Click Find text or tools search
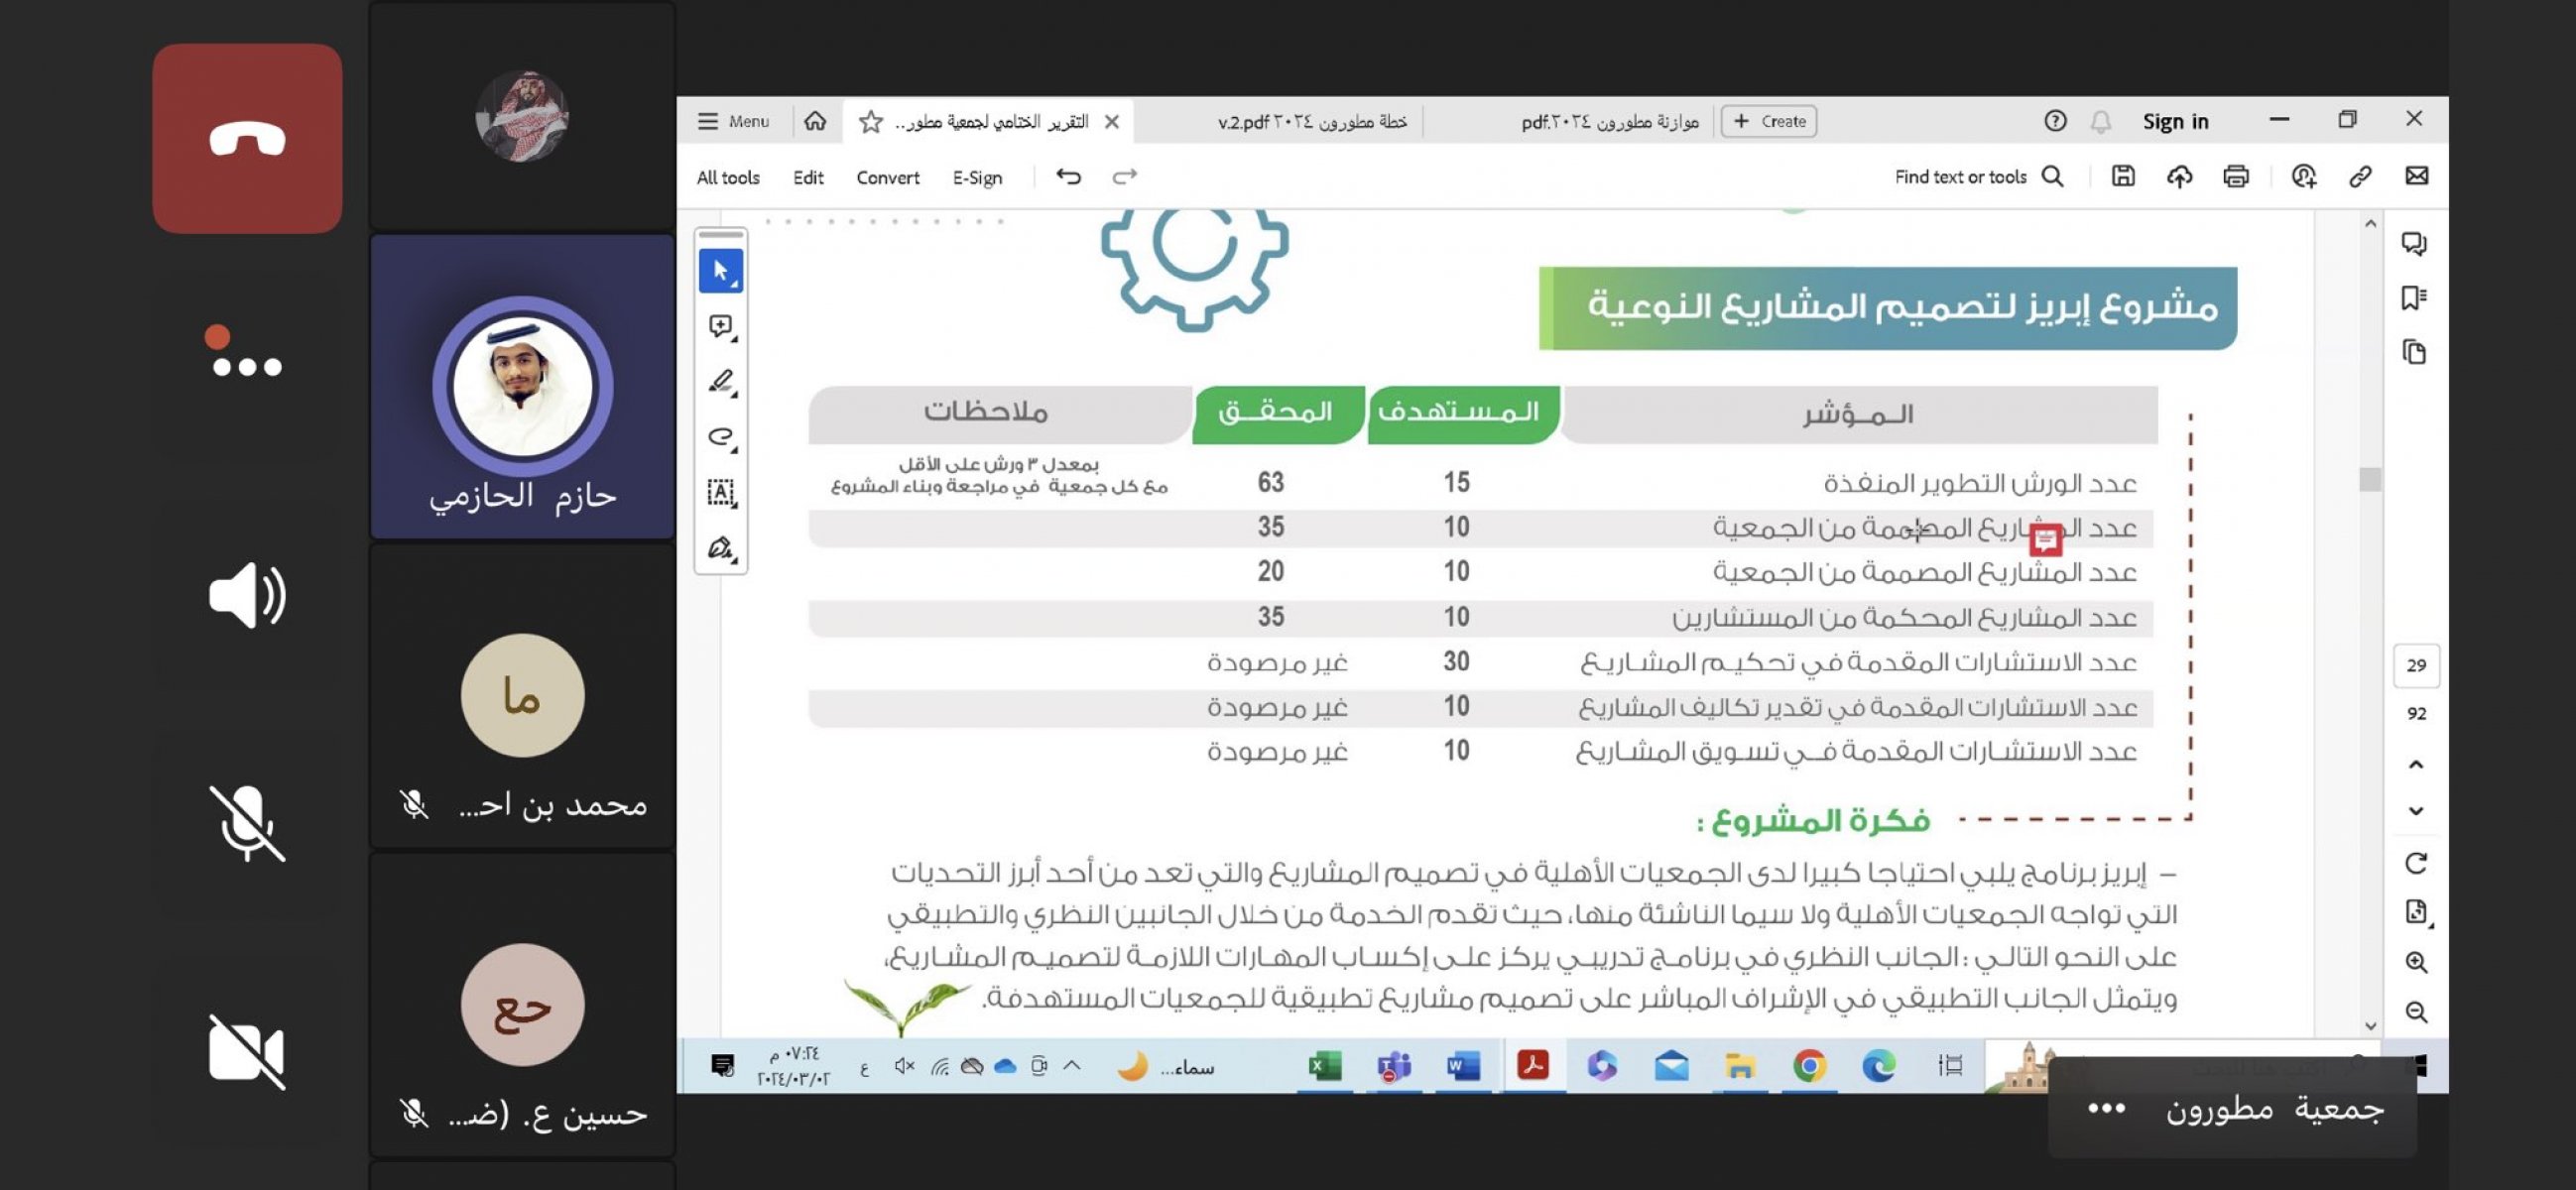 coord(1978,177)
